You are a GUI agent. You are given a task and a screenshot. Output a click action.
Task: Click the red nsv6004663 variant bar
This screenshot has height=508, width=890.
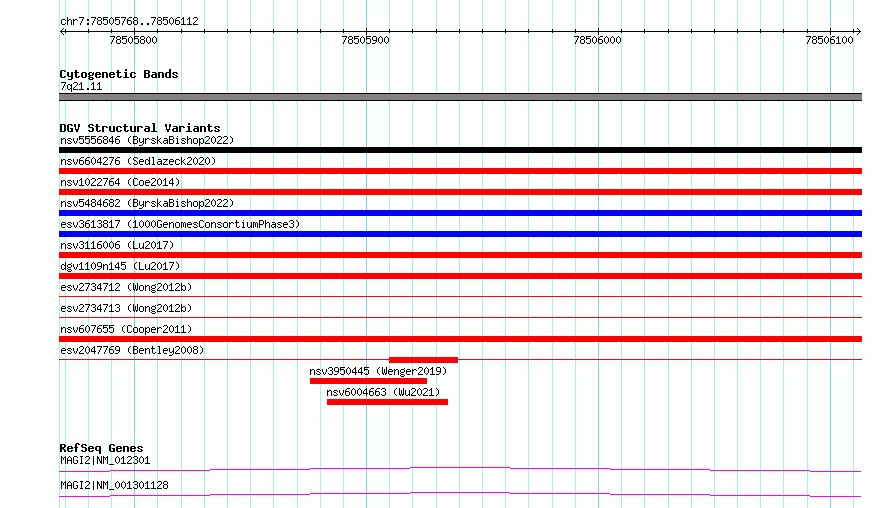coord(387,402)
